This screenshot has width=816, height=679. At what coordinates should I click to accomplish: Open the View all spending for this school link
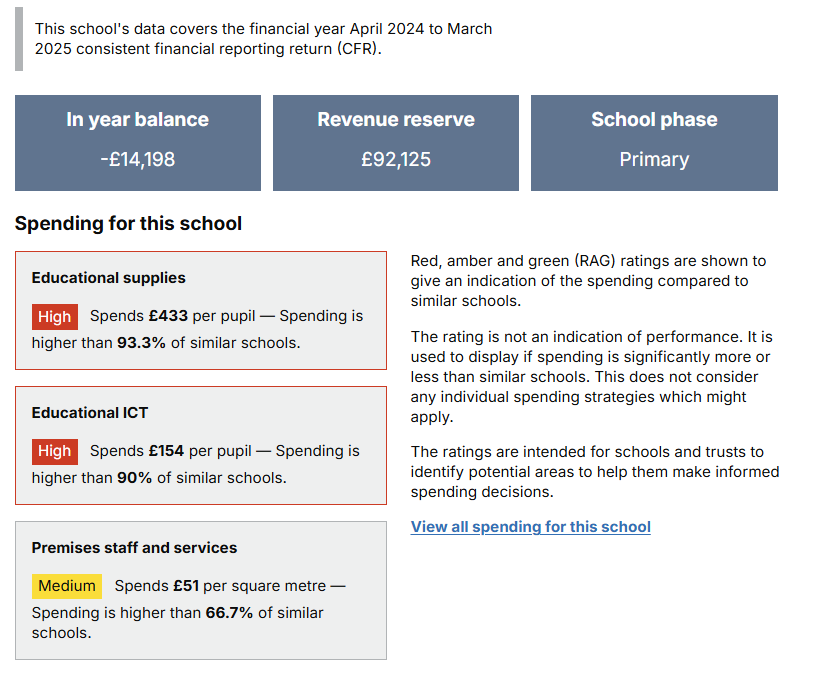pos(530,527)
